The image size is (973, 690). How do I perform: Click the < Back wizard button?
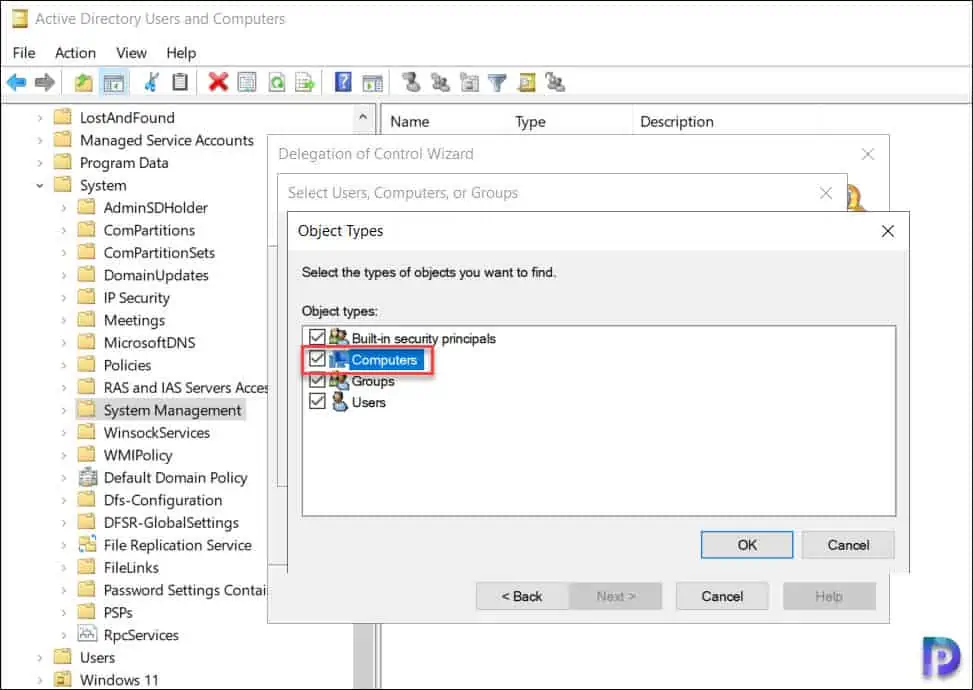tap(522, 596)
